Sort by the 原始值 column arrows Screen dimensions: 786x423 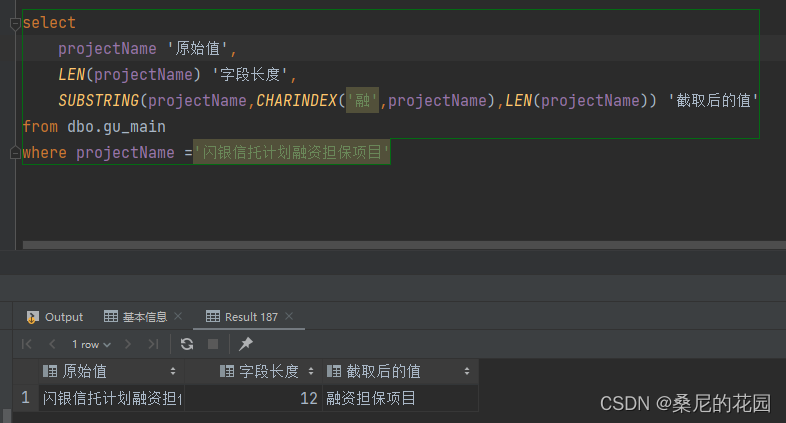coord(174,372)
